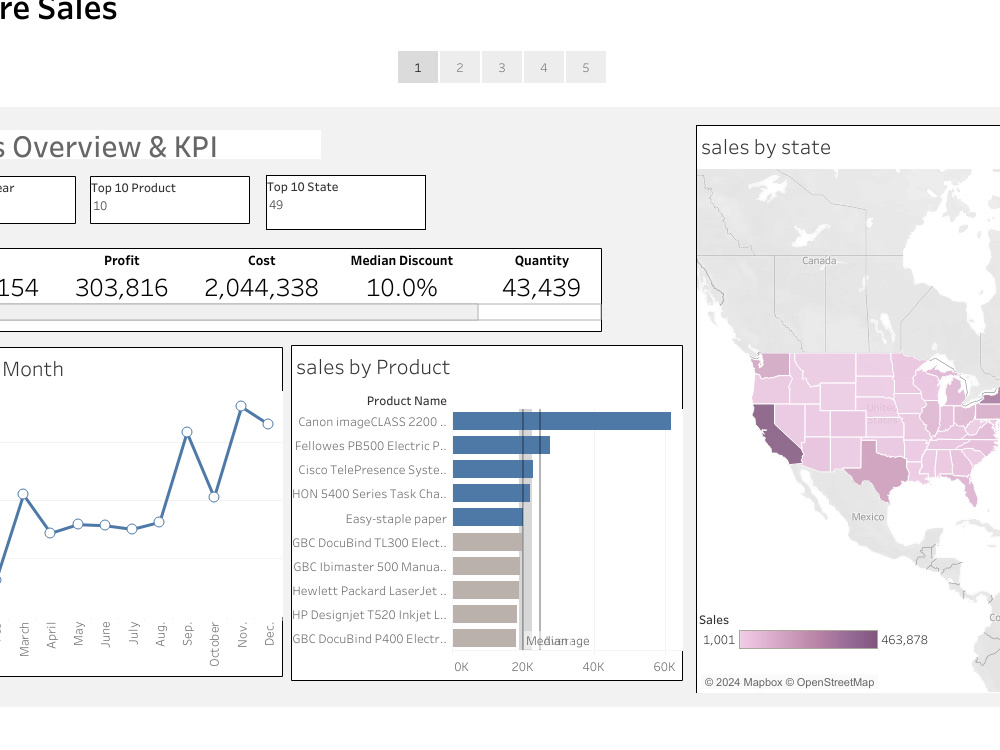
Task: Click the Sales color gradient legend
Action: [808, 640]
